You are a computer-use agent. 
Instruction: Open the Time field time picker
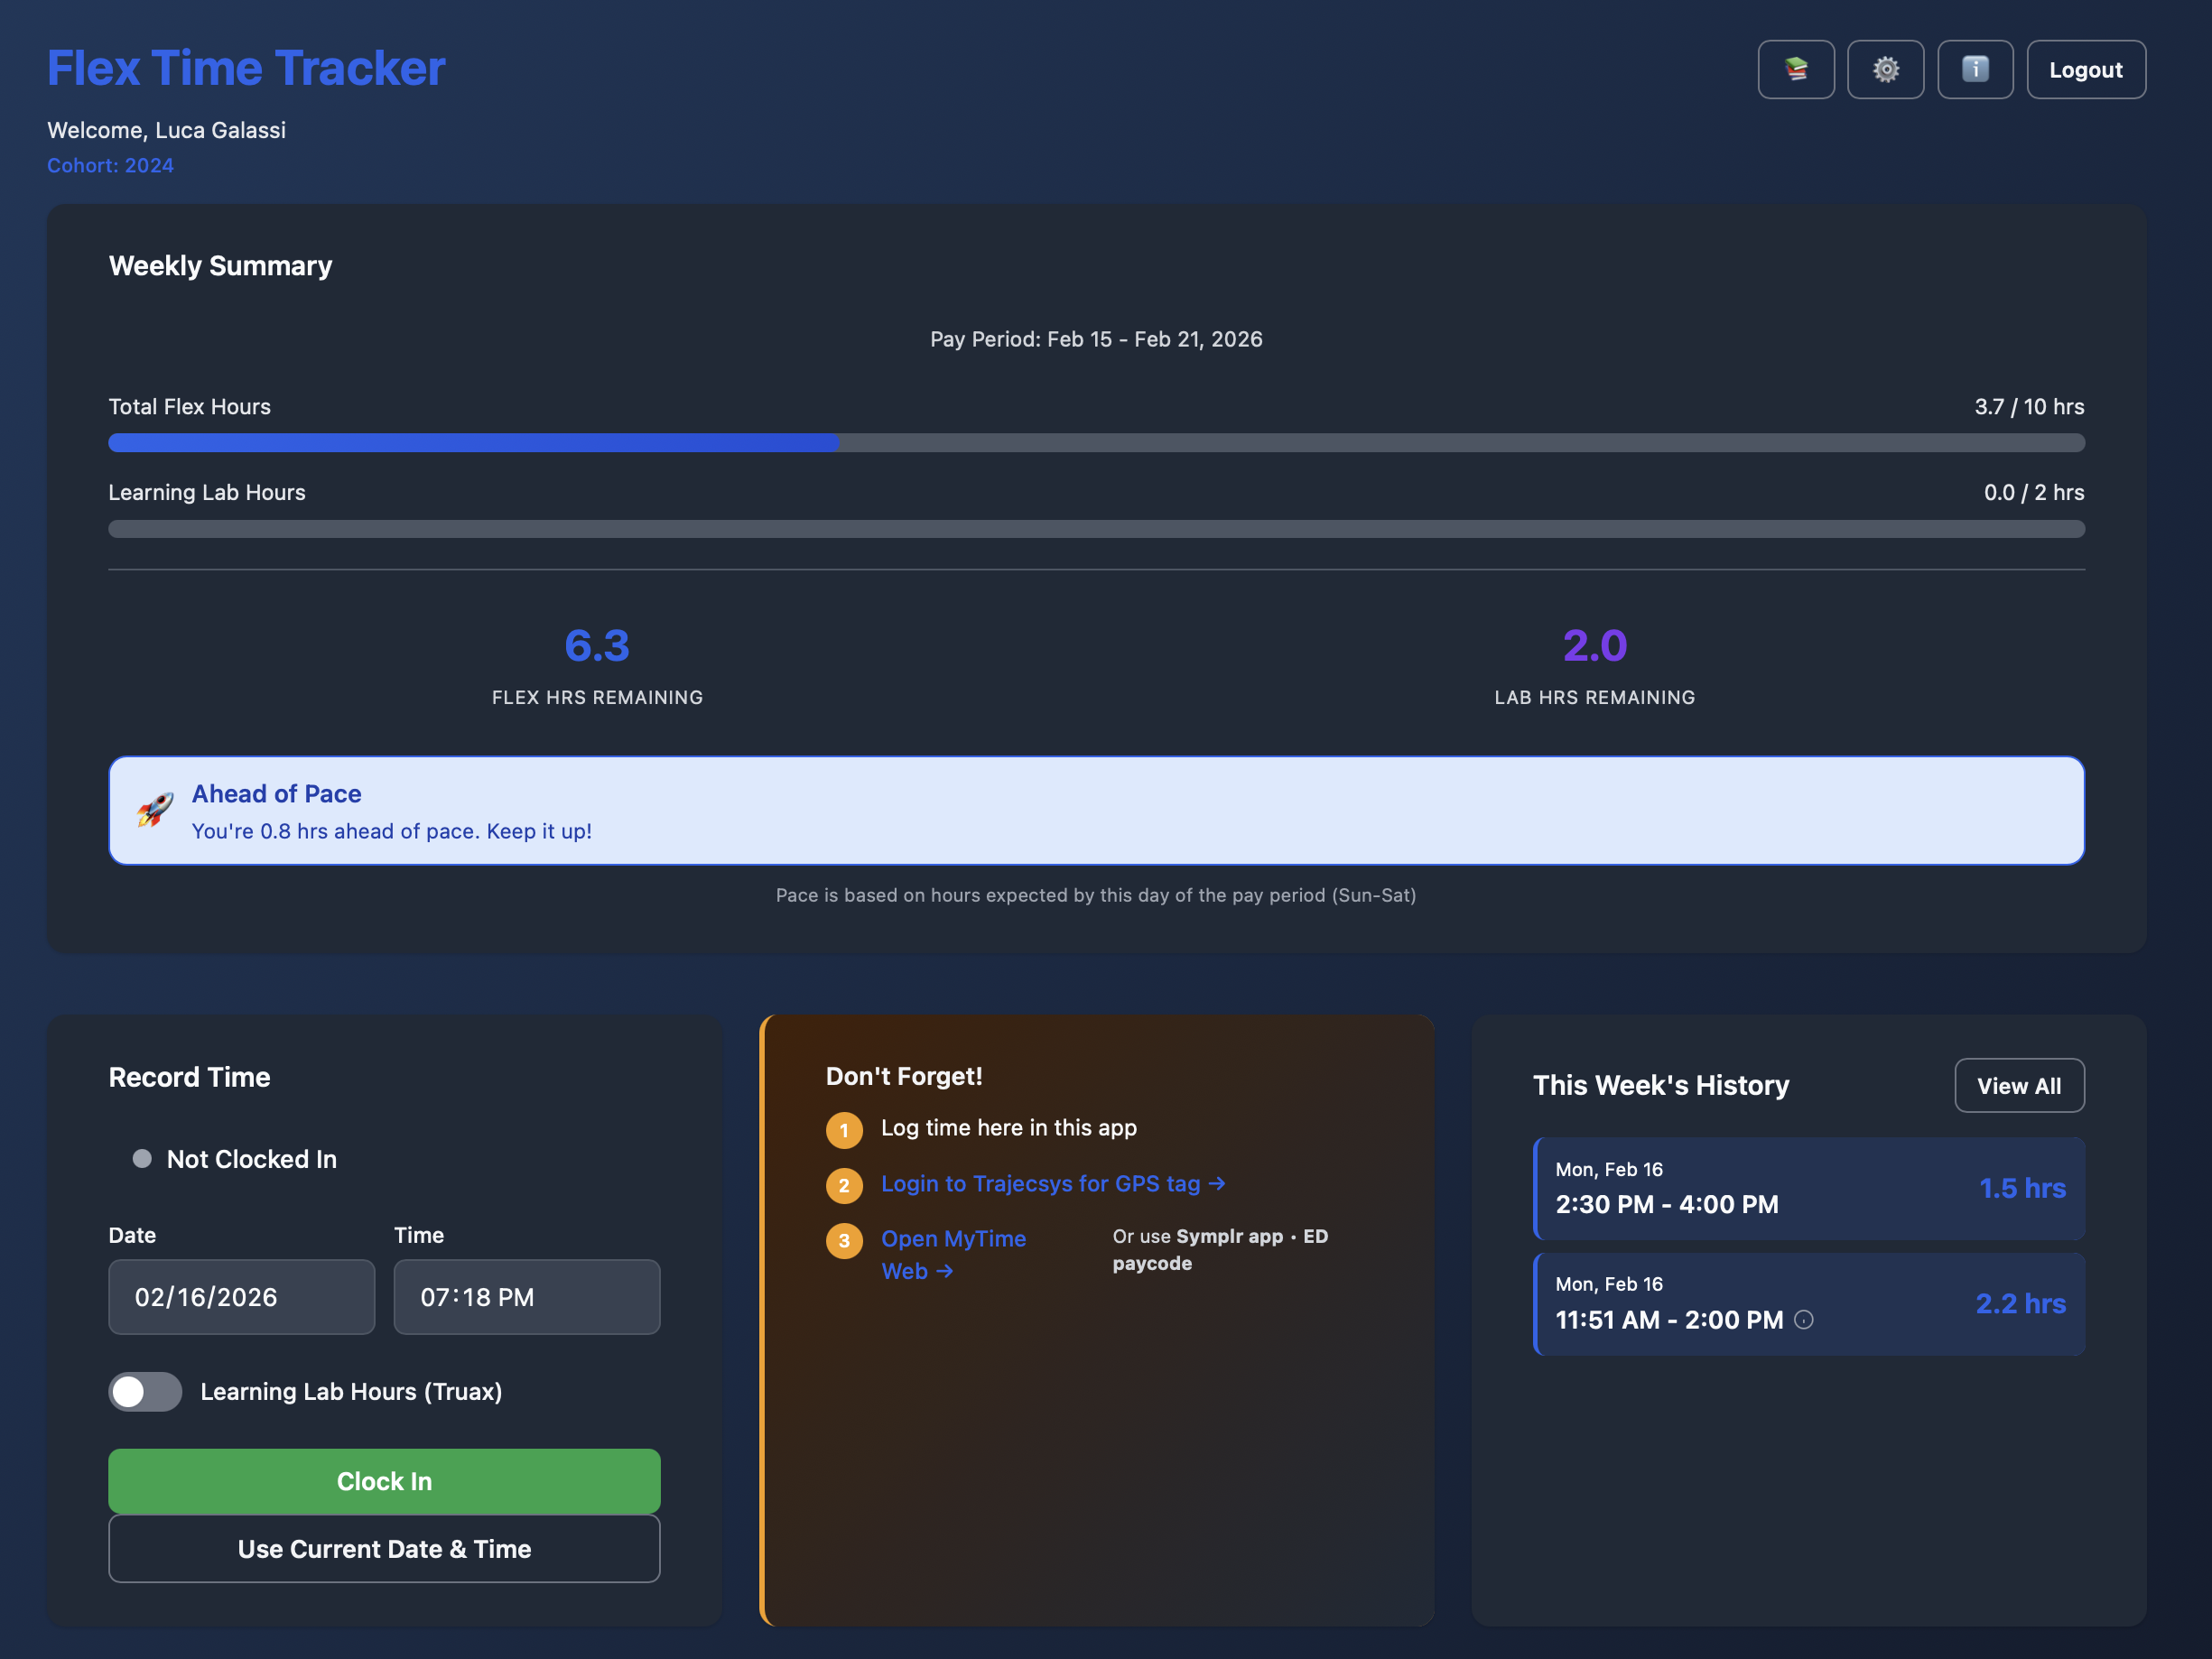pyautogui.click(x=526, y=1297)
